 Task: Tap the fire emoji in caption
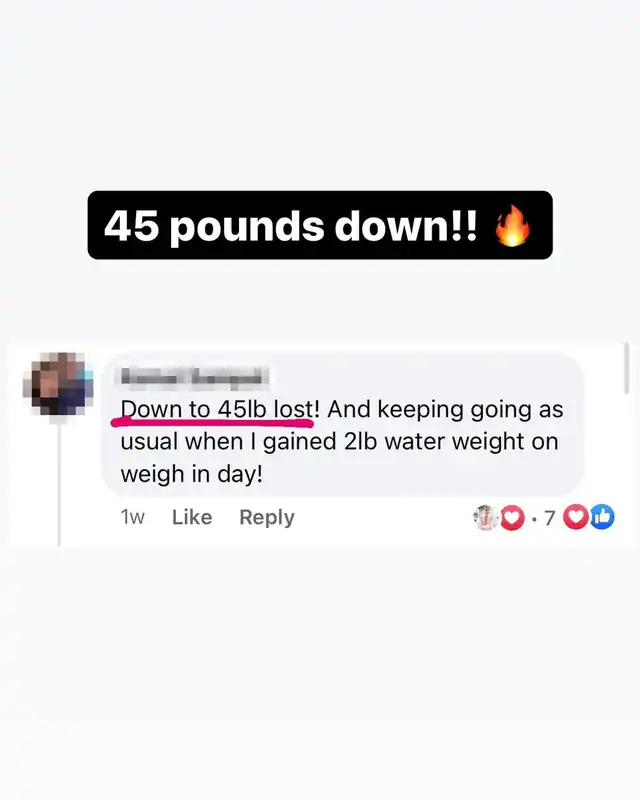[513, 226]
